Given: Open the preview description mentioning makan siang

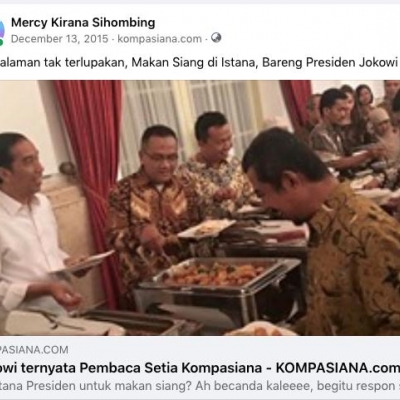Looking at the screenshot, I should (200, 386).
